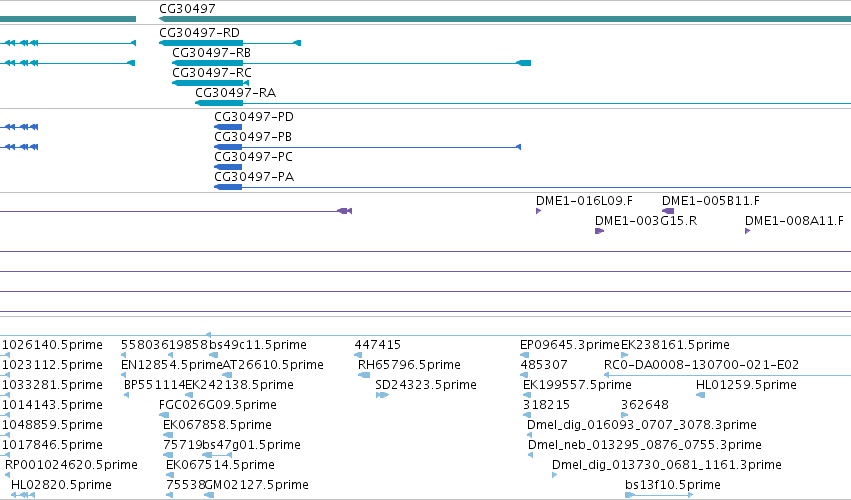
Task: Select transcript label CG30497-RC
Action: 212,73
